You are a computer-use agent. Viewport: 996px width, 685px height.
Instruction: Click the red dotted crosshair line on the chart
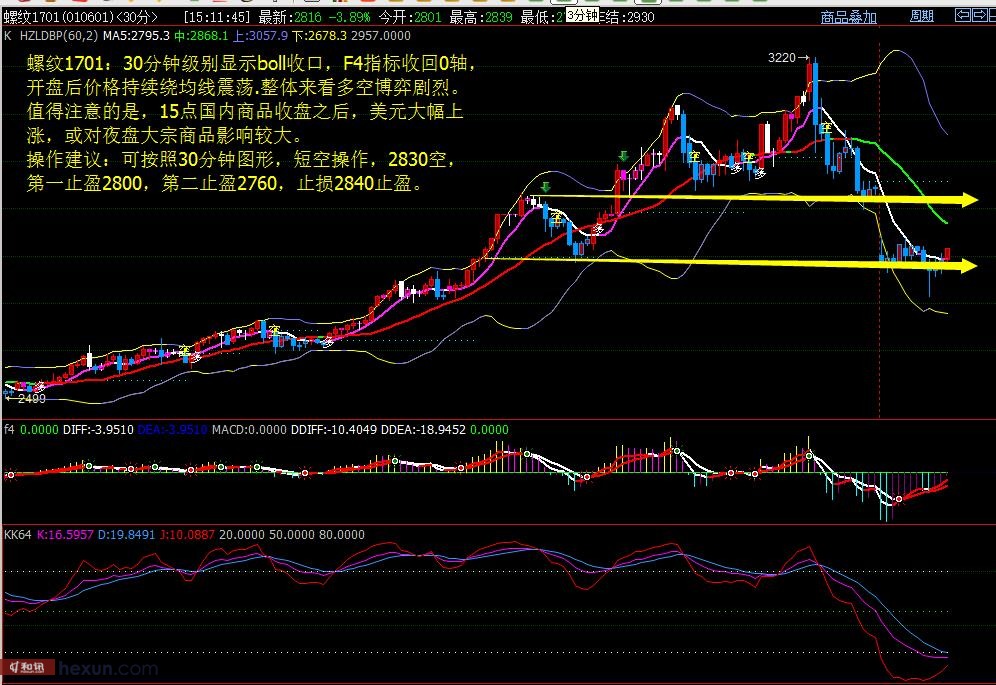(879, 300)
